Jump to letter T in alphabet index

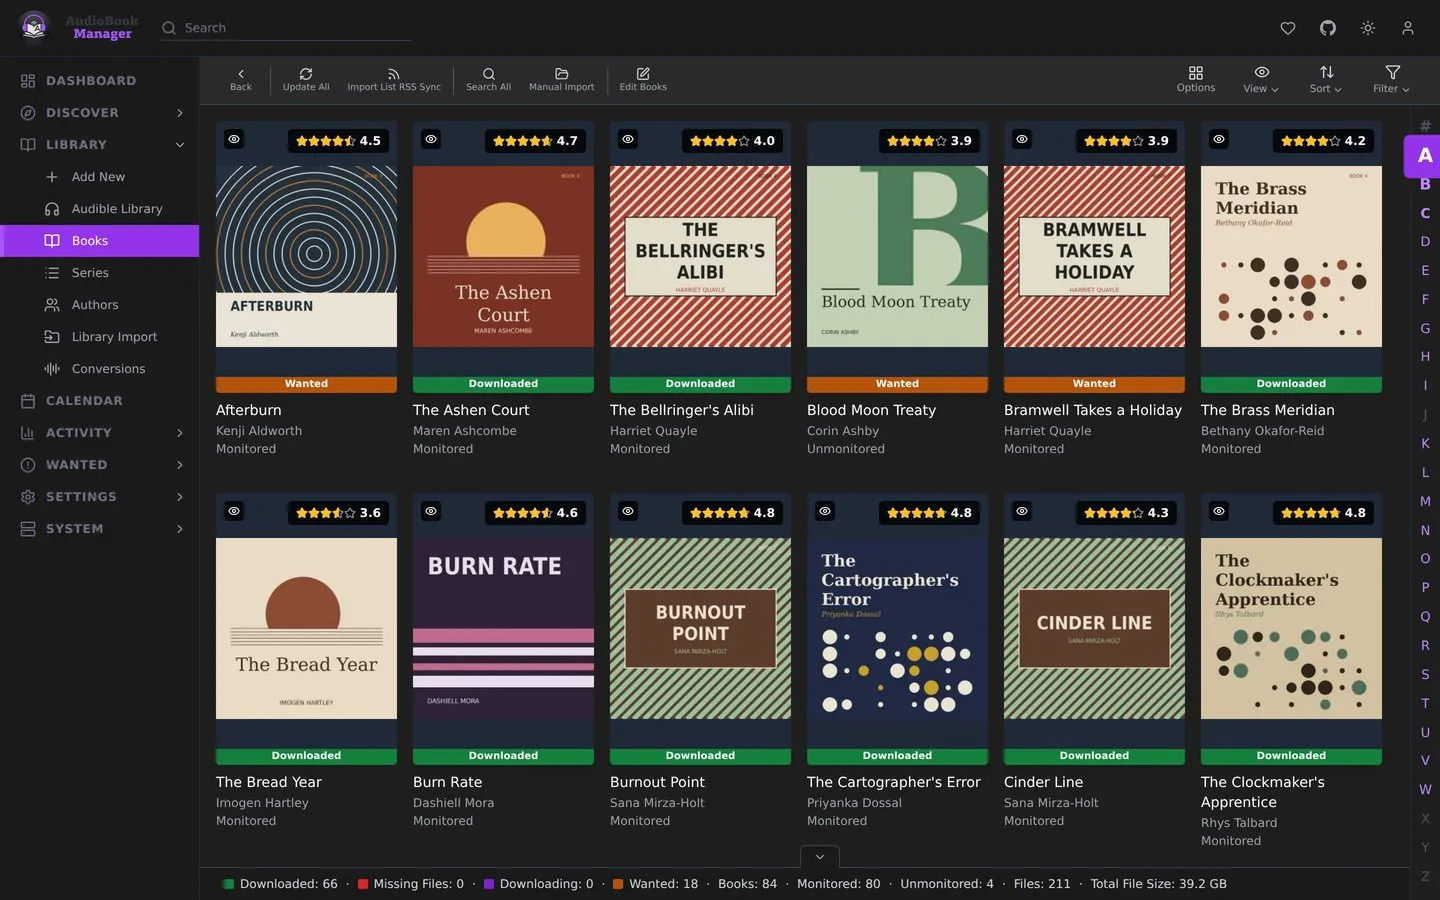[x=1425, y=703]
